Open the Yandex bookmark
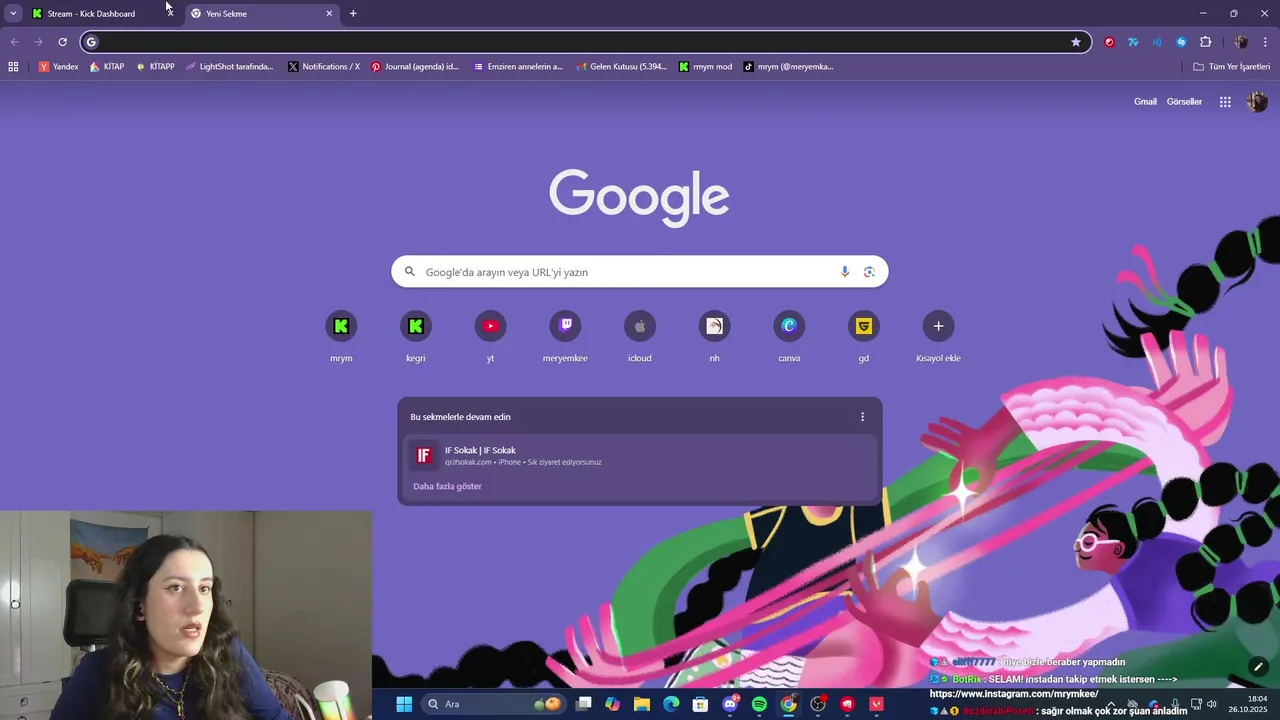Viewport: 1280px width, 720px height. [58, 67]
